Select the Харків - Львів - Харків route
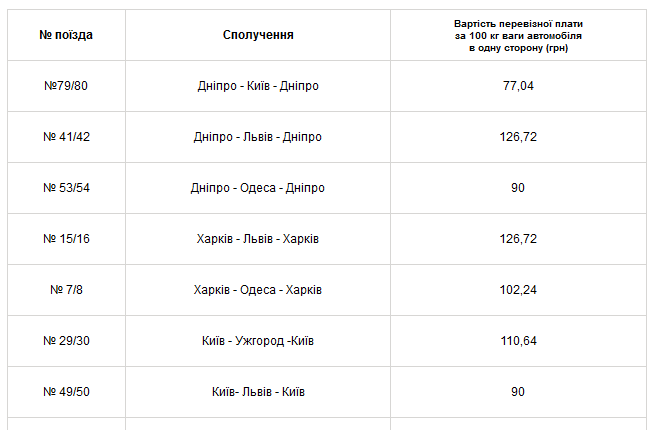The image size is (654, 430). [258, 239]
